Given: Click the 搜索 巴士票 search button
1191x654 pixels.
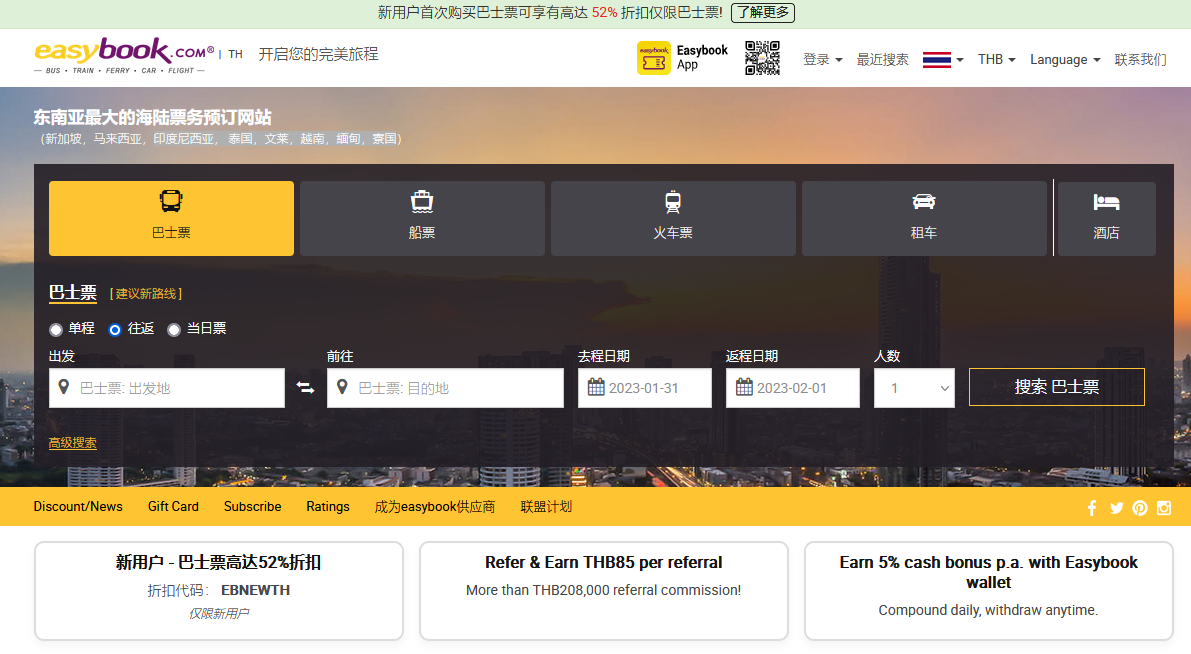Looking at the screenshot, I should 1056,387.
